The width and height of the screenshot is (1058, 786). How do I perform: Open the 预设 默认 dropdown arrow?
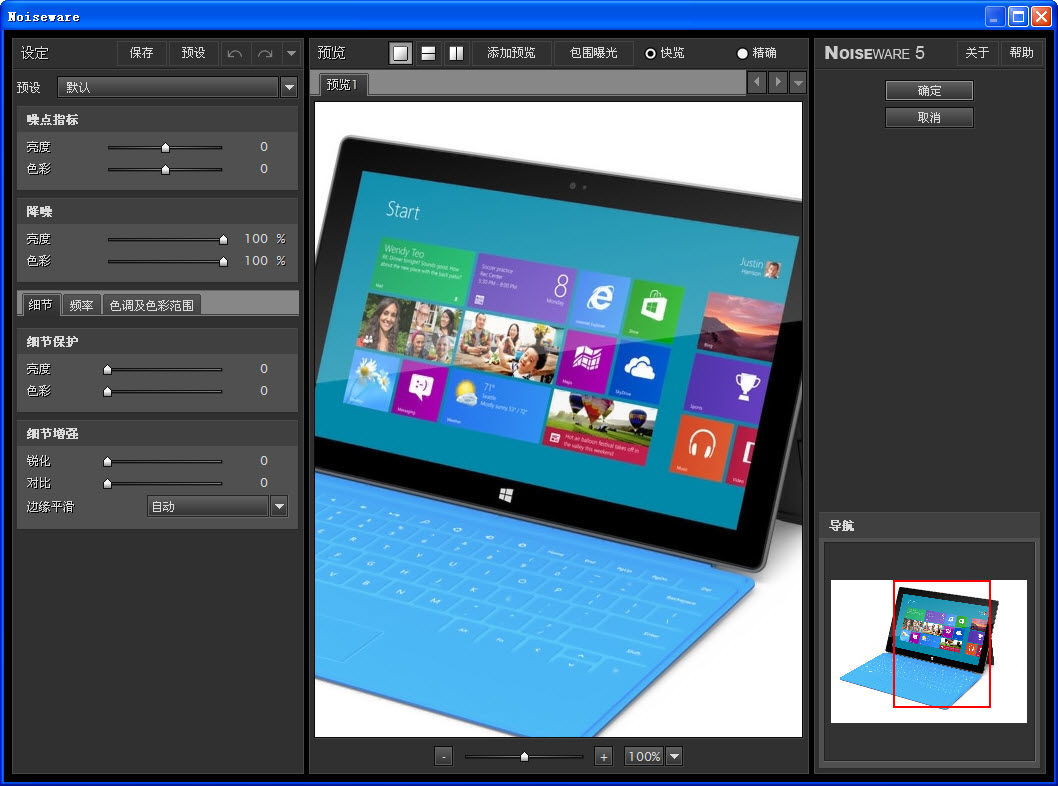click(289, 87)
